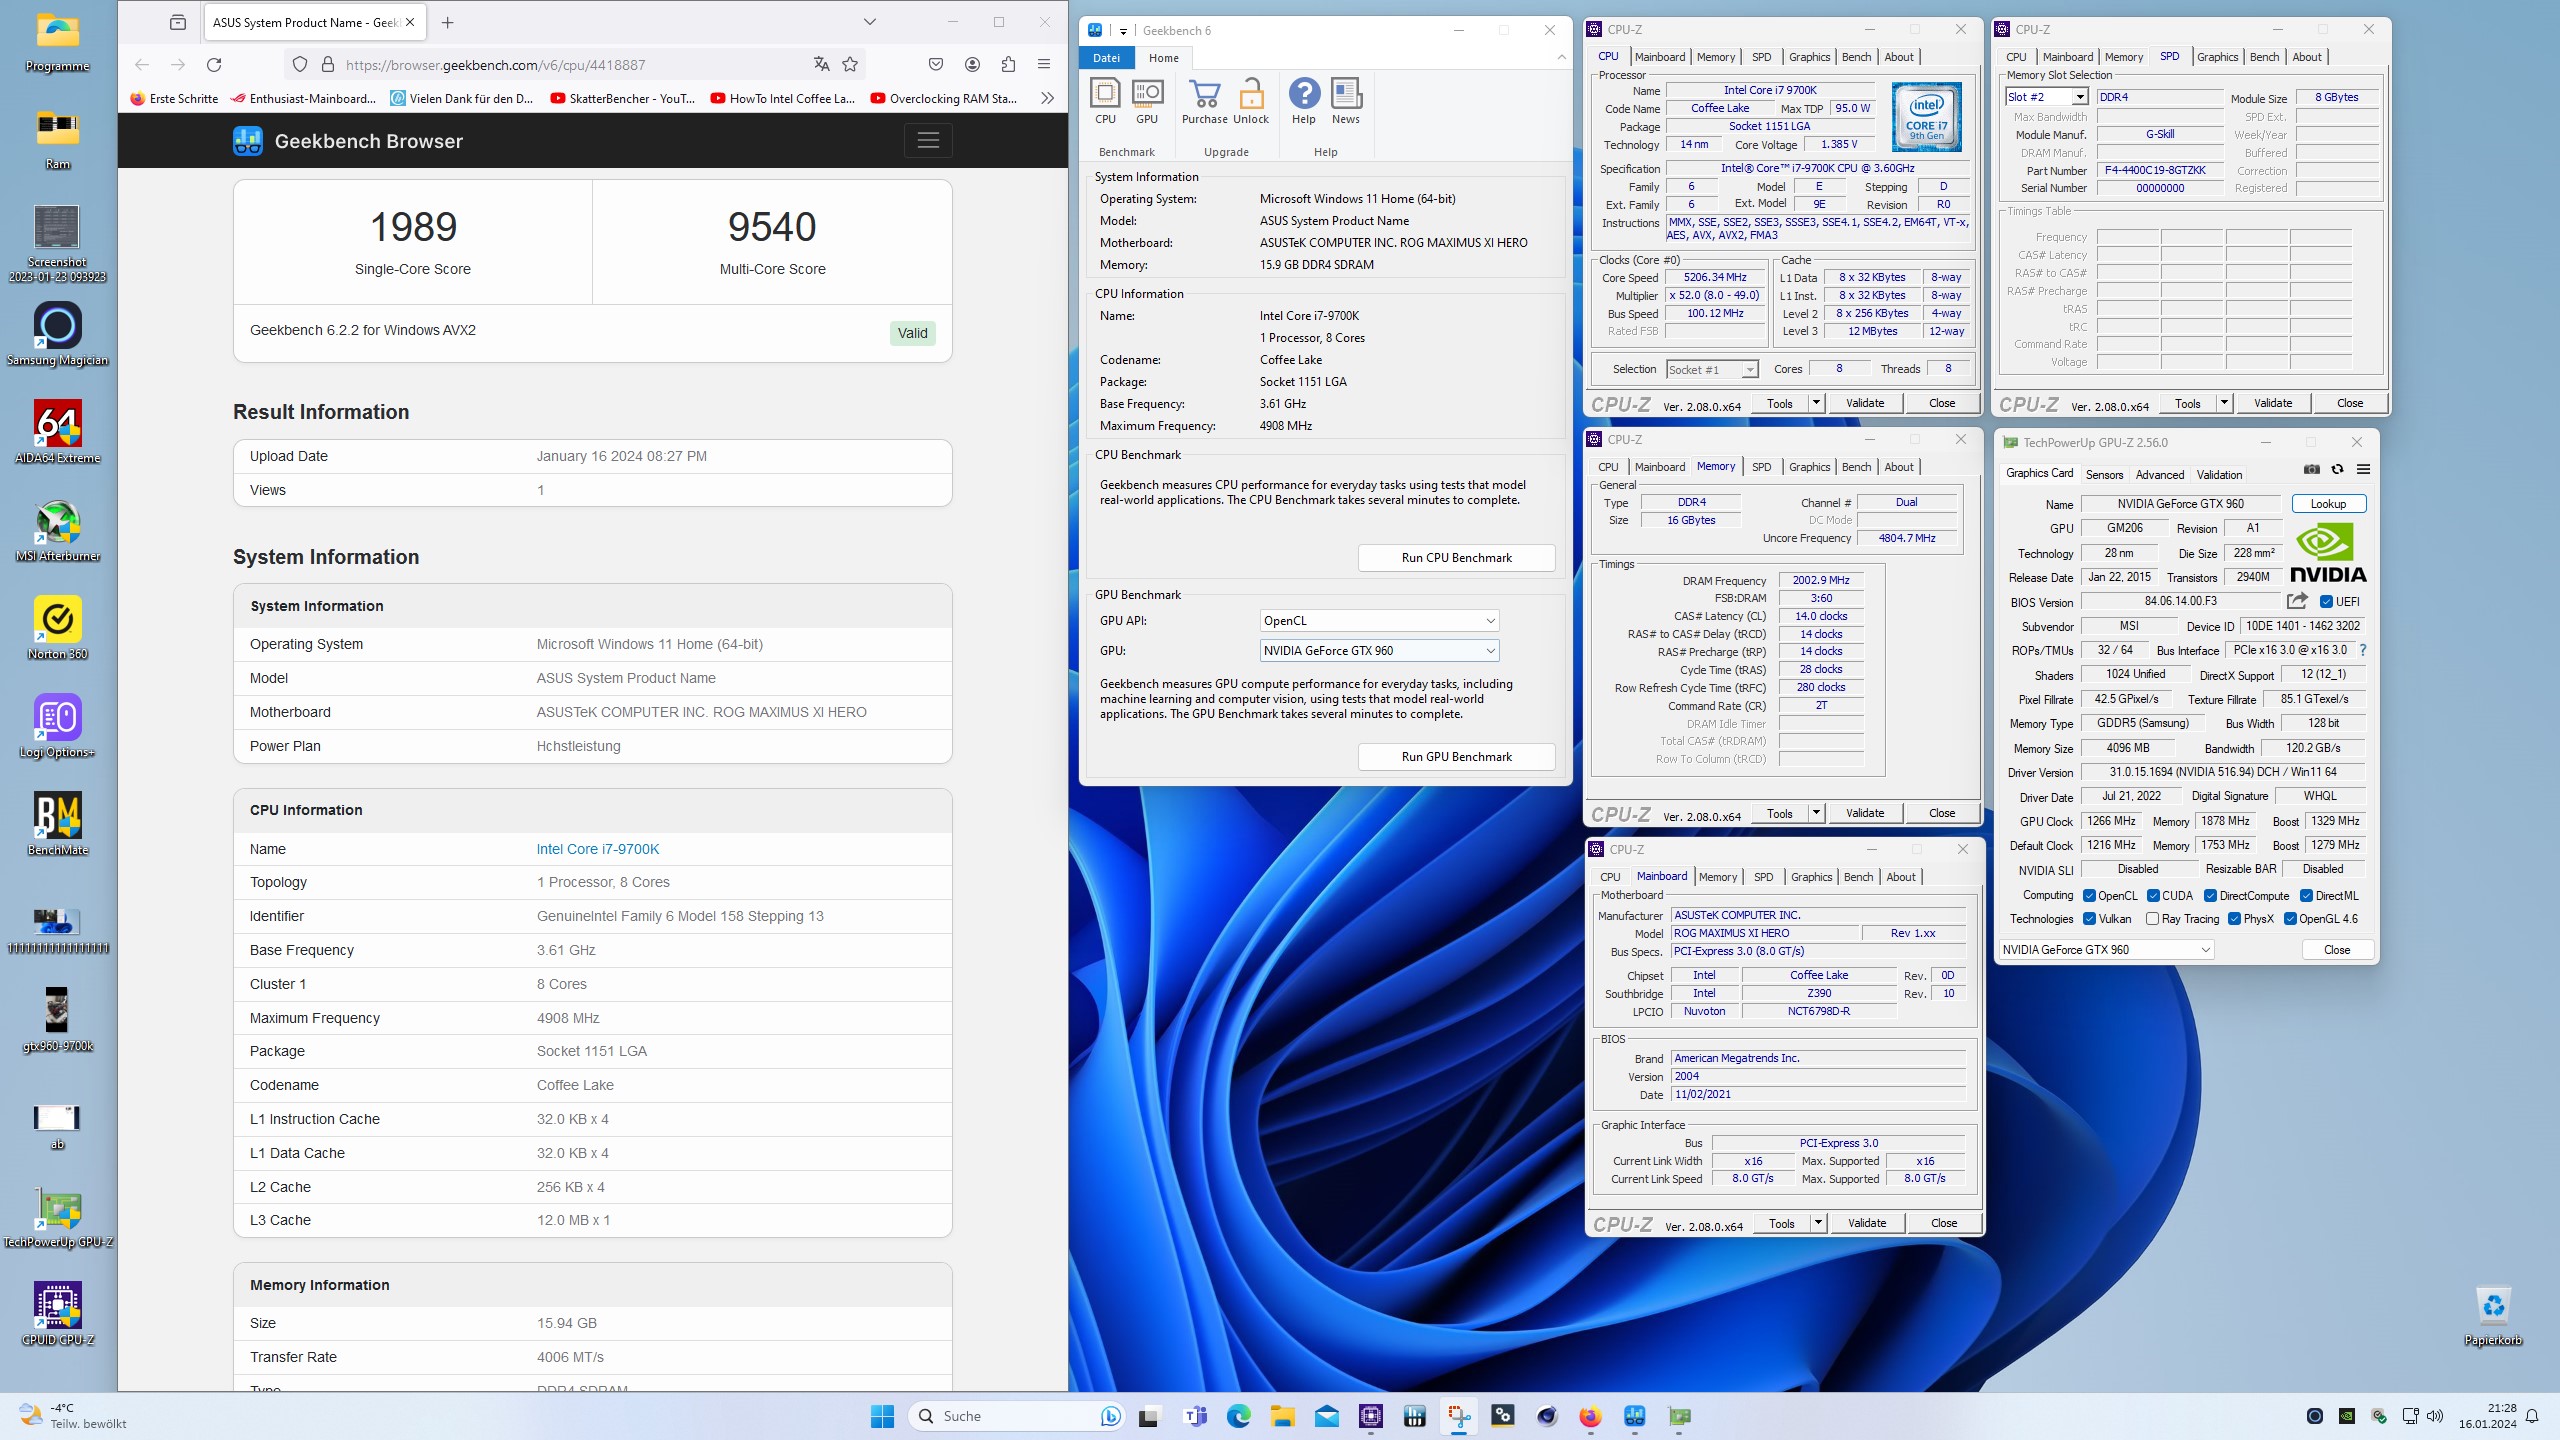
Task: Show more bookmarks with the double chevron
Action: pyautogui.click(x=1047, y=98)
